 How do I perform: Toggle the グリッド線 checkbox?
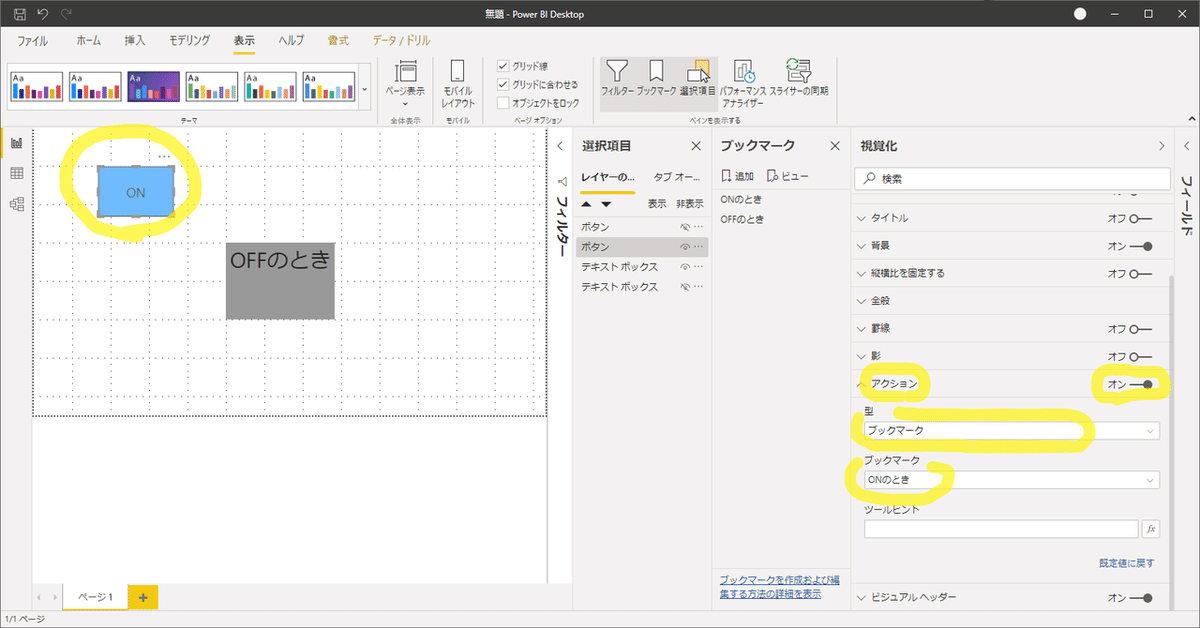click(503, 67)
